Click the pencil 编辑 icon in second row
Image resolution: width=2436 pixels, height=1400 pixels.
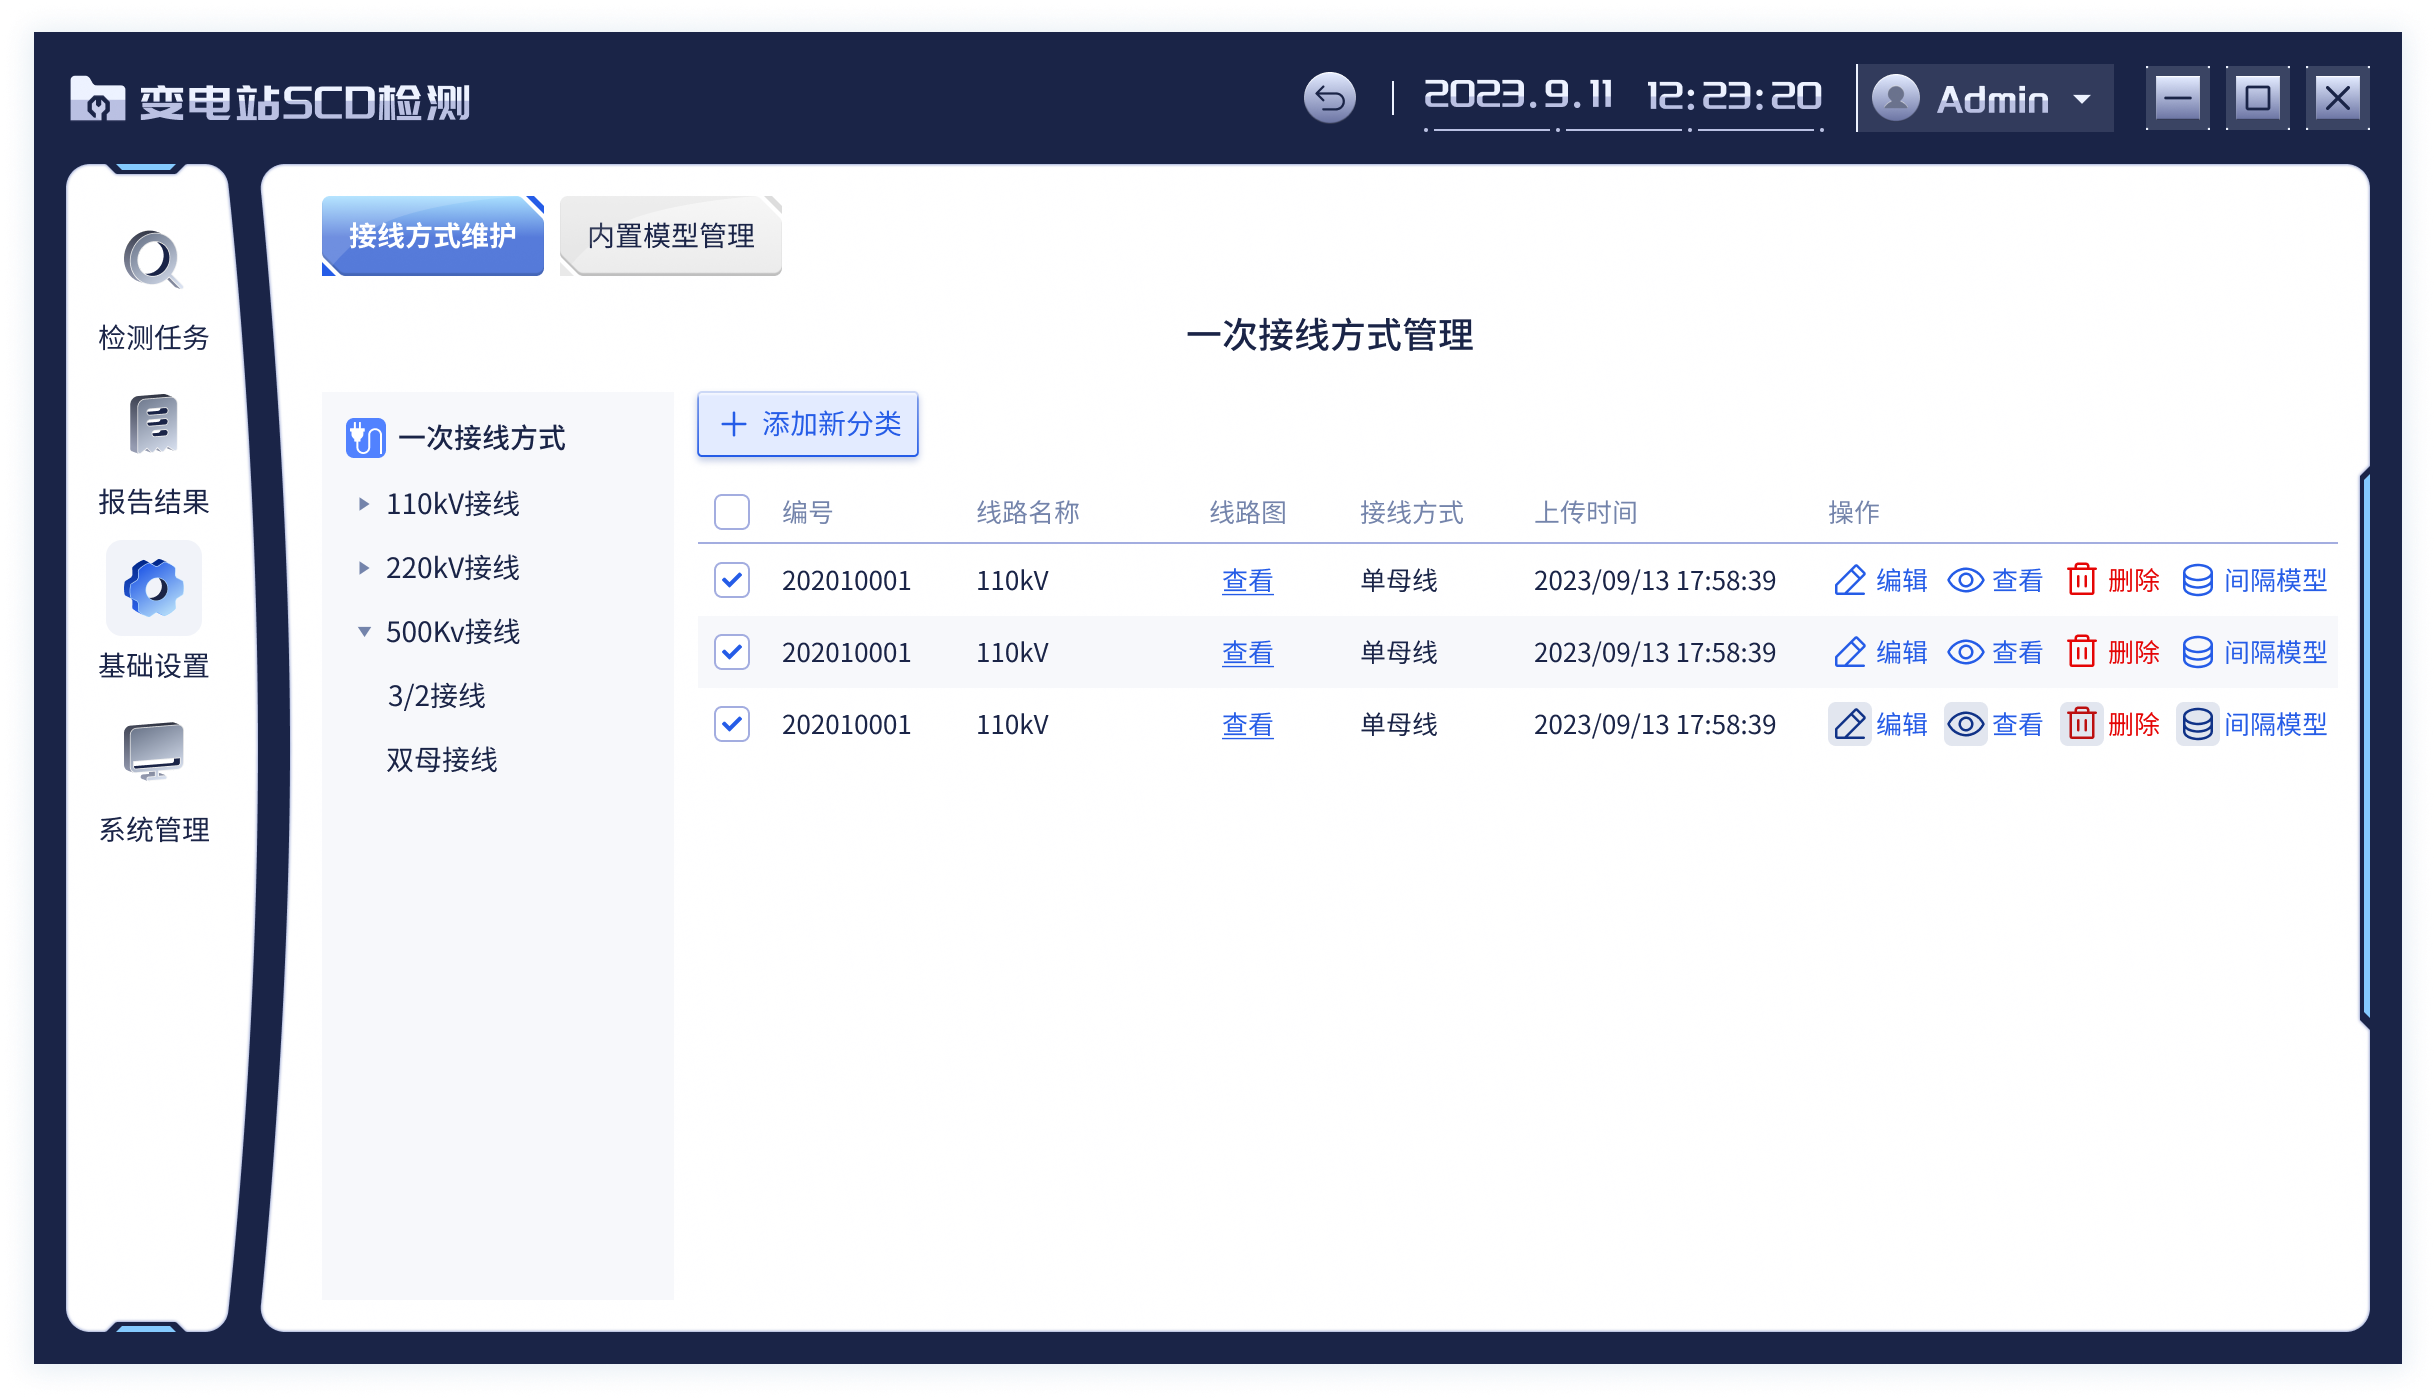(1849, 653)
